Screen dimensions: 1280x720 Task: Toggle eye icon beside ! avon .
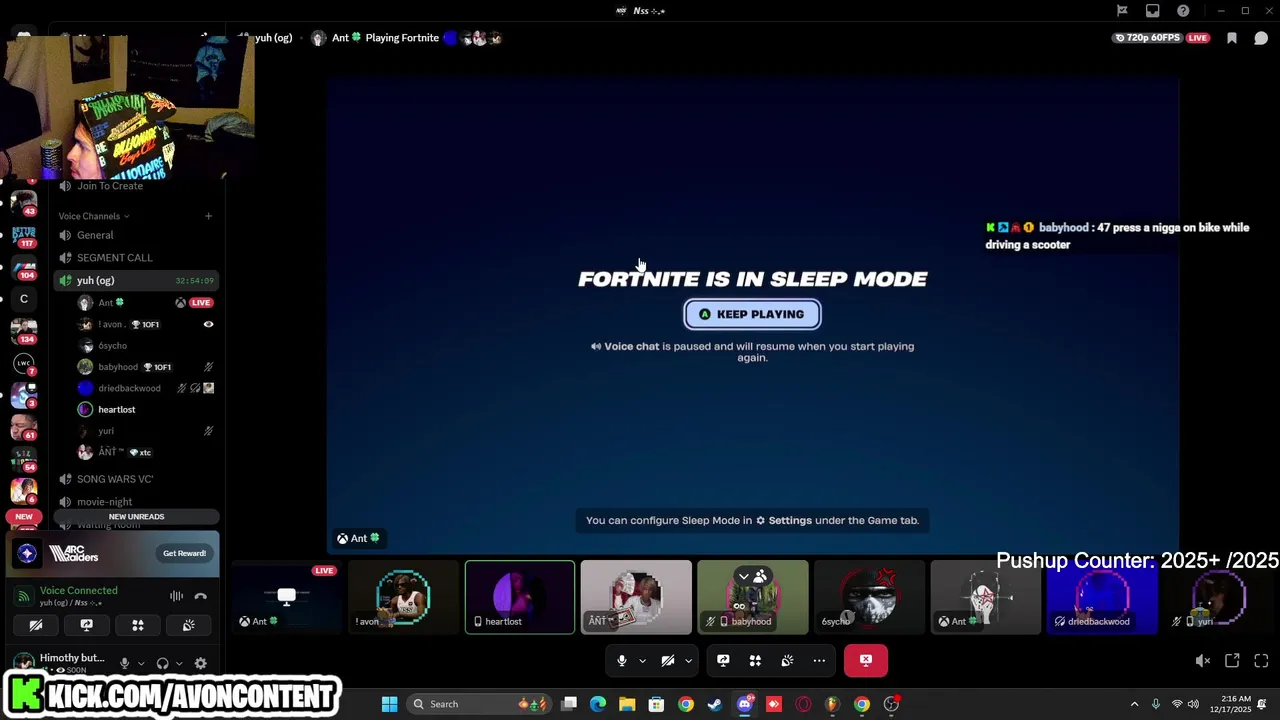tap(208, 324)
